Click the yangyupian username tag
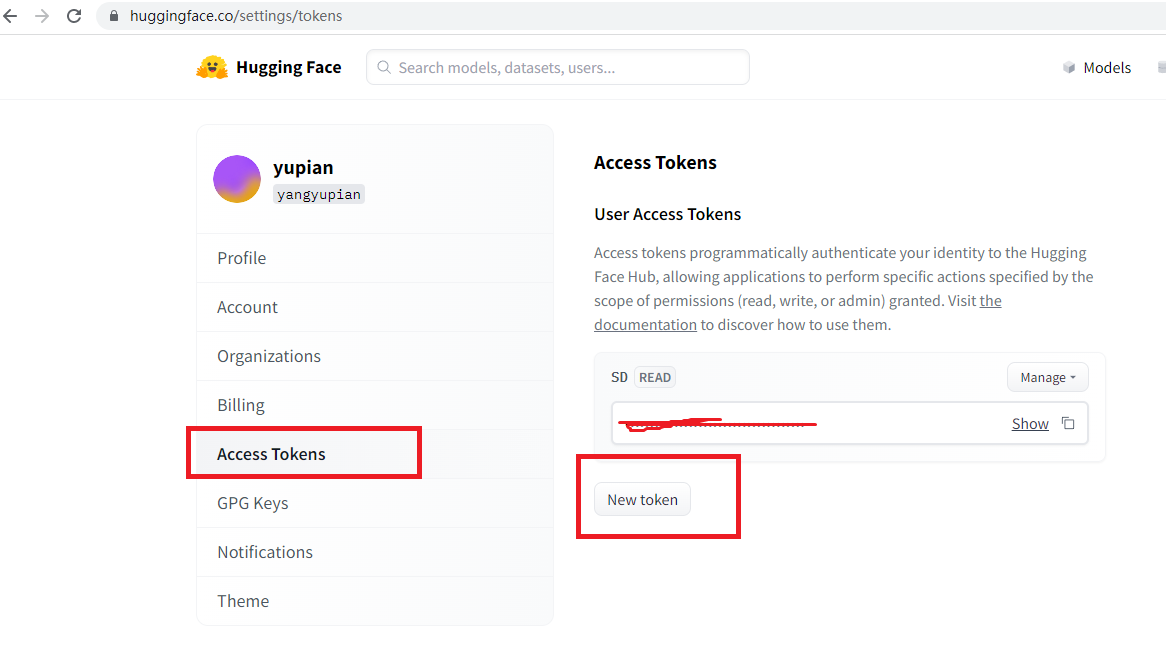Viewport: 1166px width, 651px height. [x=319, y=194]
